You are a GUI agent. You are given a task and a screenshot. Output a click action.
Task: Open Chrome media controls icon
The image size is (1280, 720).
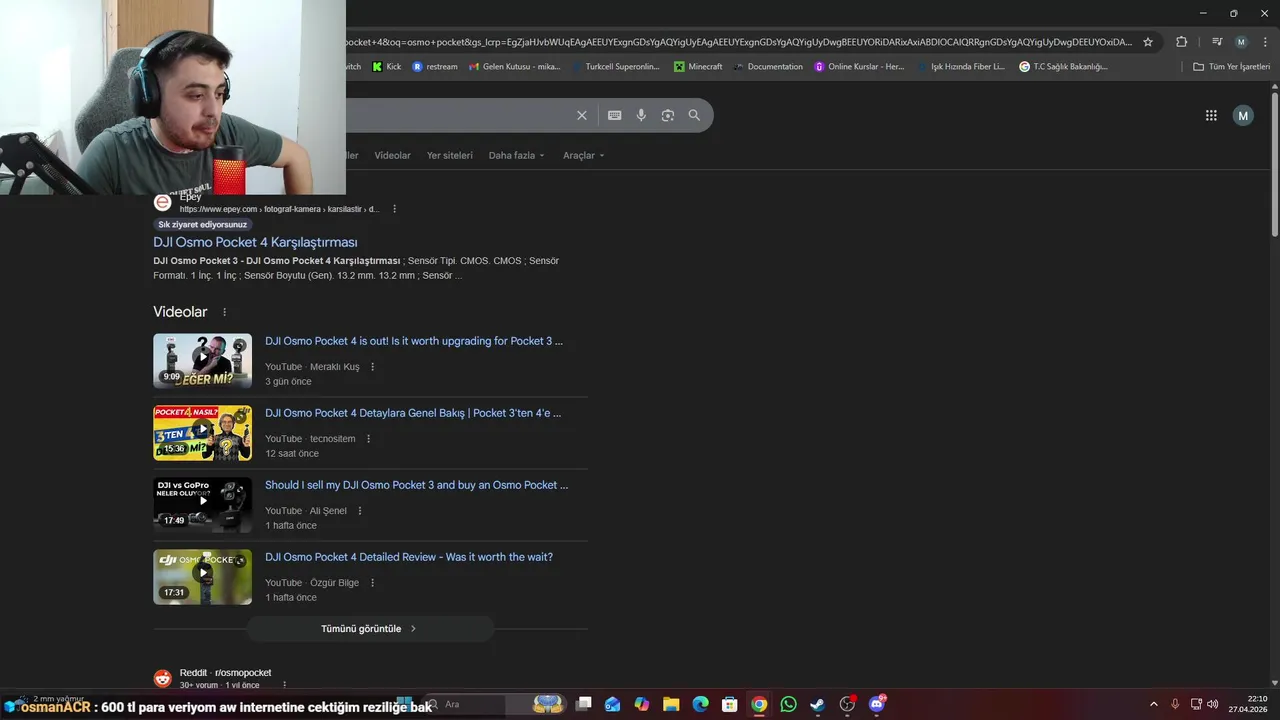[x=1217, y=42]
